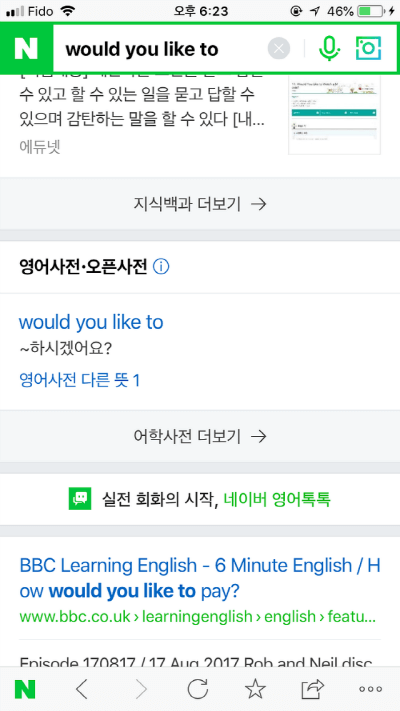Clear the search text with X button
This screenshot has height=711, width=400.
(278, 49)
